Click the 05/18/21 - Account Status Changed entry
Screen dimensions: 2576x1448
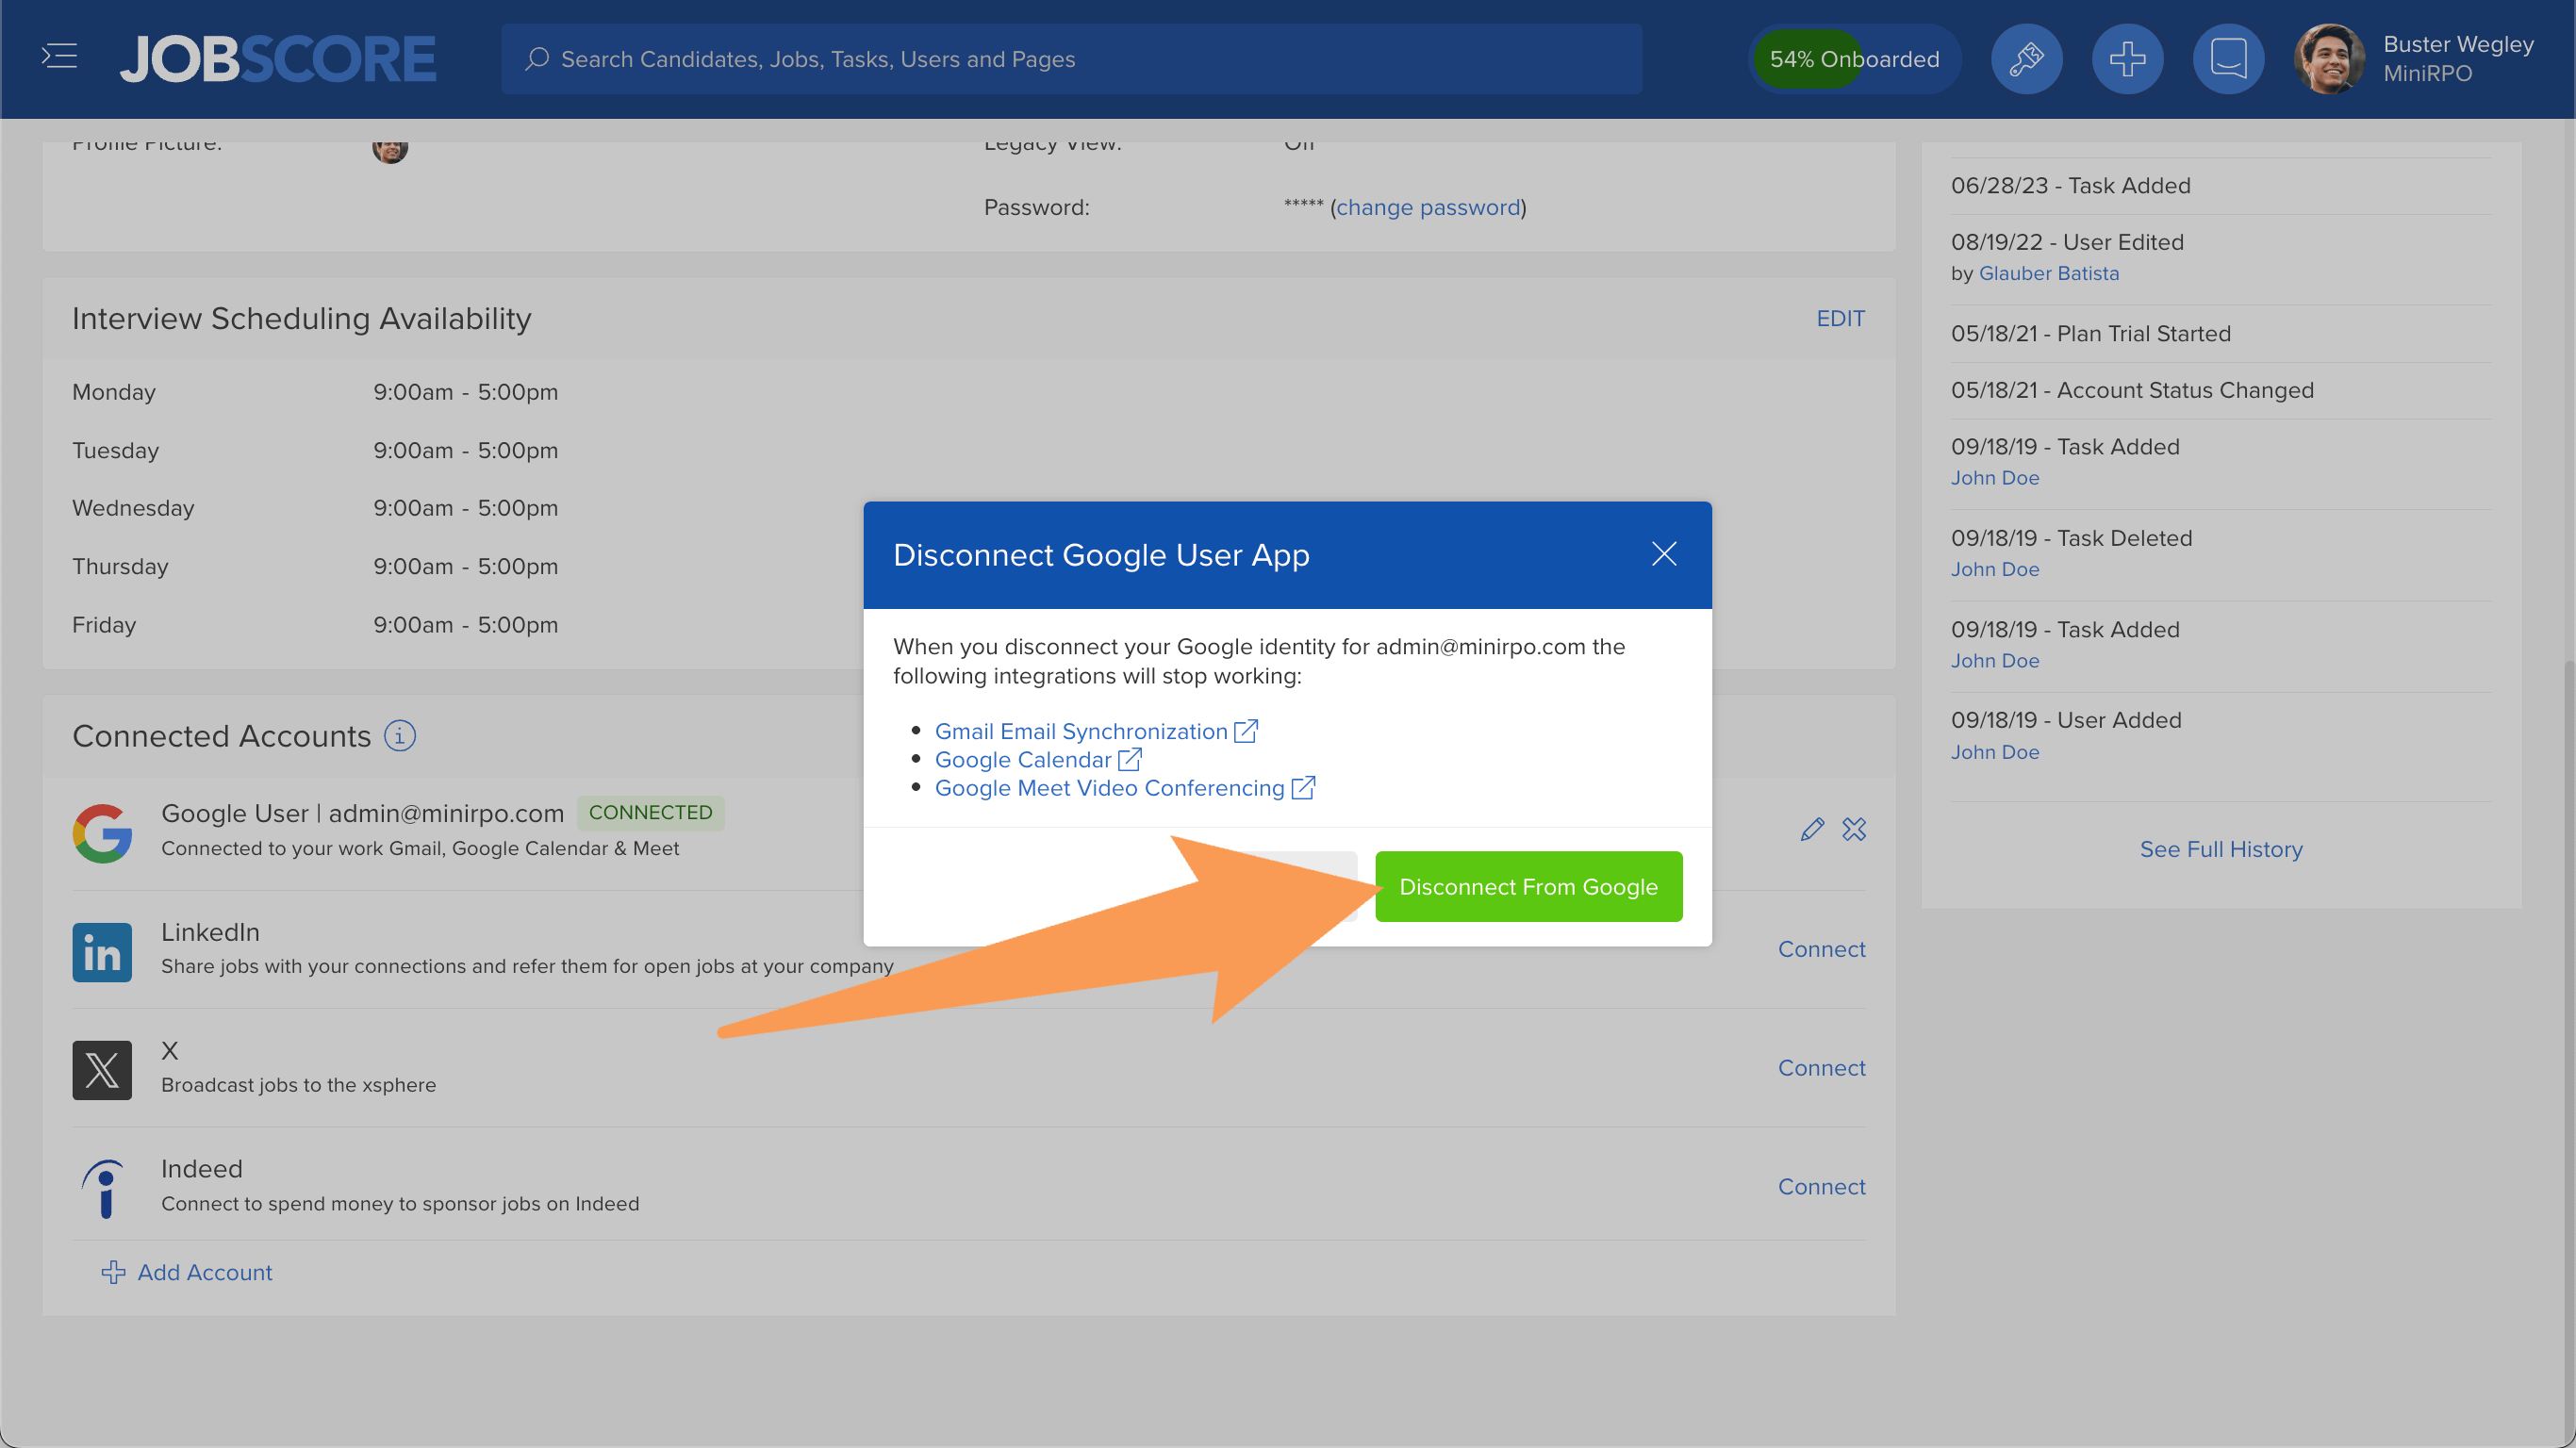(x=2132, y=390)
